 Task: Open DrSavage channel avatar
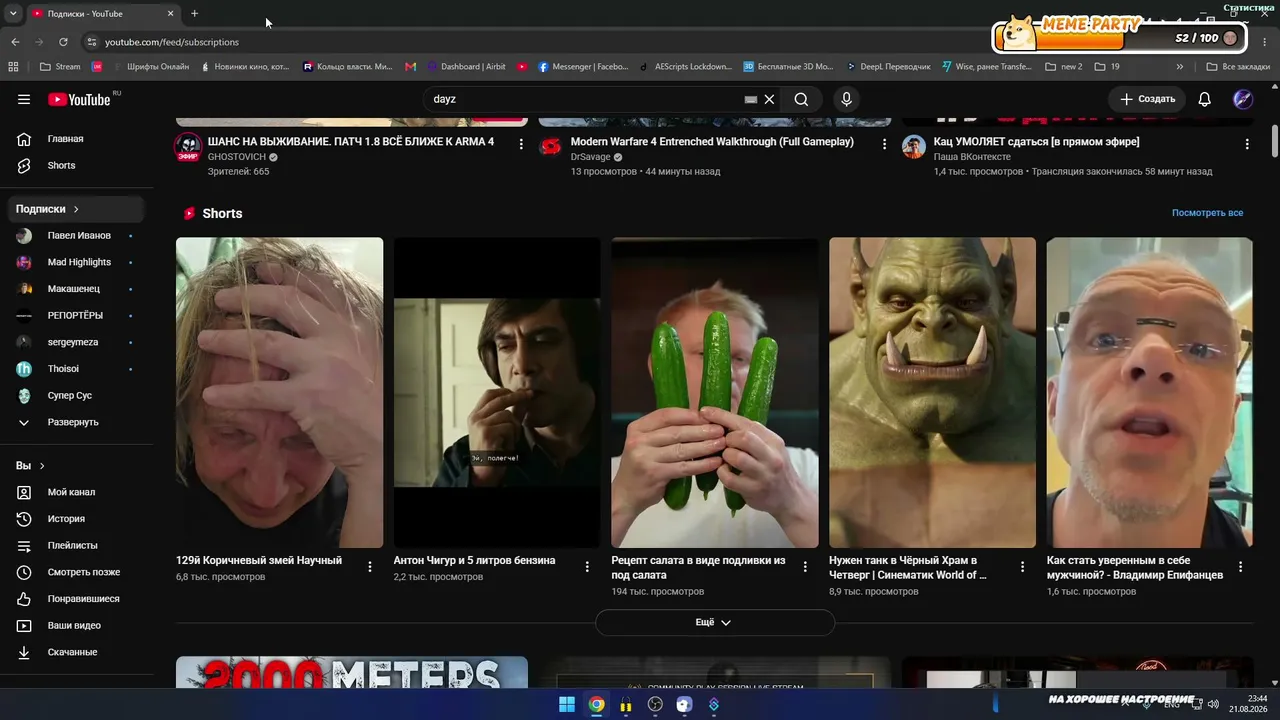tap(551, 147)
